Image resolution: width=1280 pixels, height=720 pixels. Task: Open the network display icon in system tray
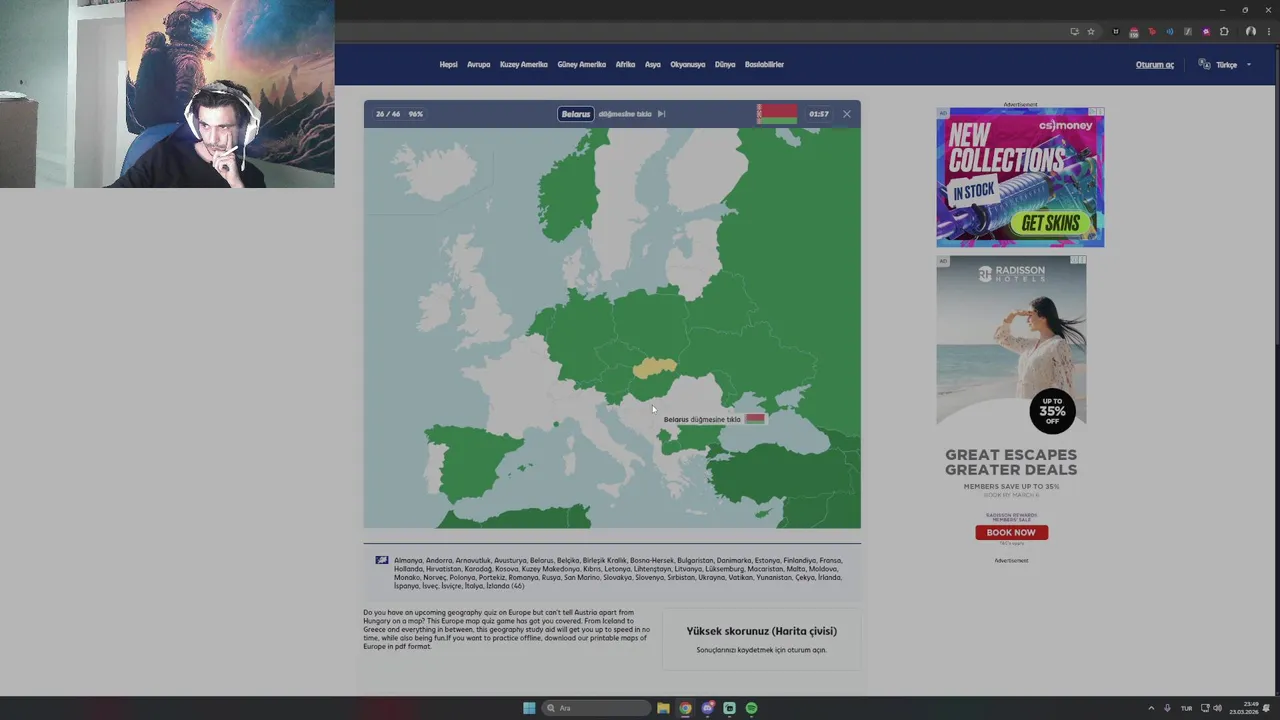pyautogui.click(x=1205, y=708)
